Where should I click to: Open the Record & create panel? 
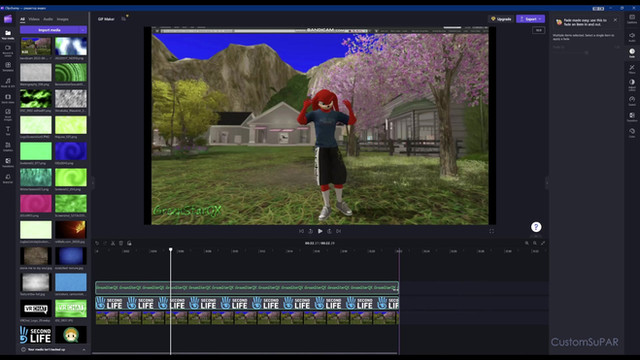click(8, 50)
